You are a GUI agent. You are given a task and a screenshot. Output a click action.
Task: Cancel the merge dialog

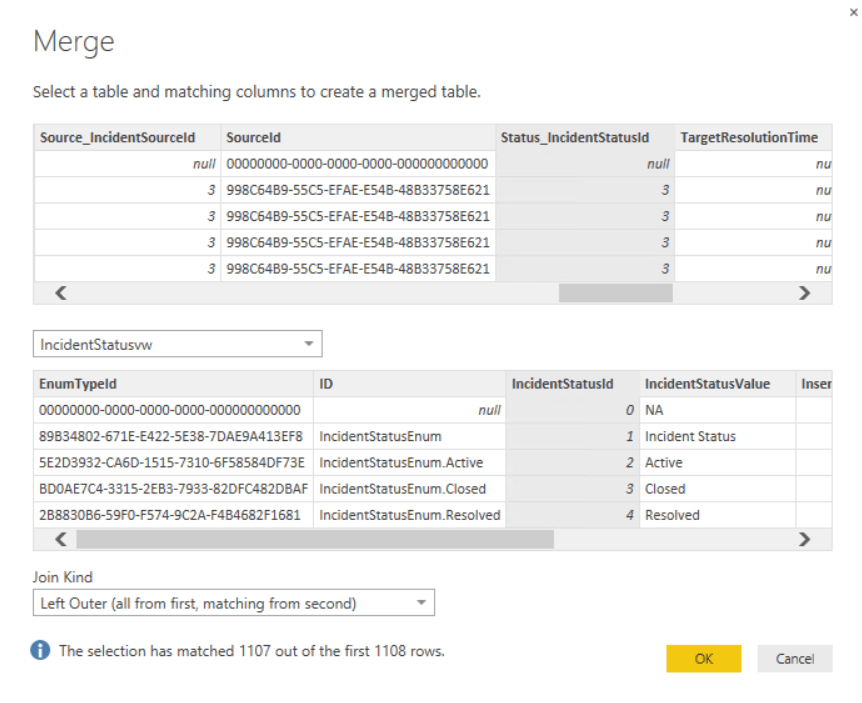coord(794,658)
